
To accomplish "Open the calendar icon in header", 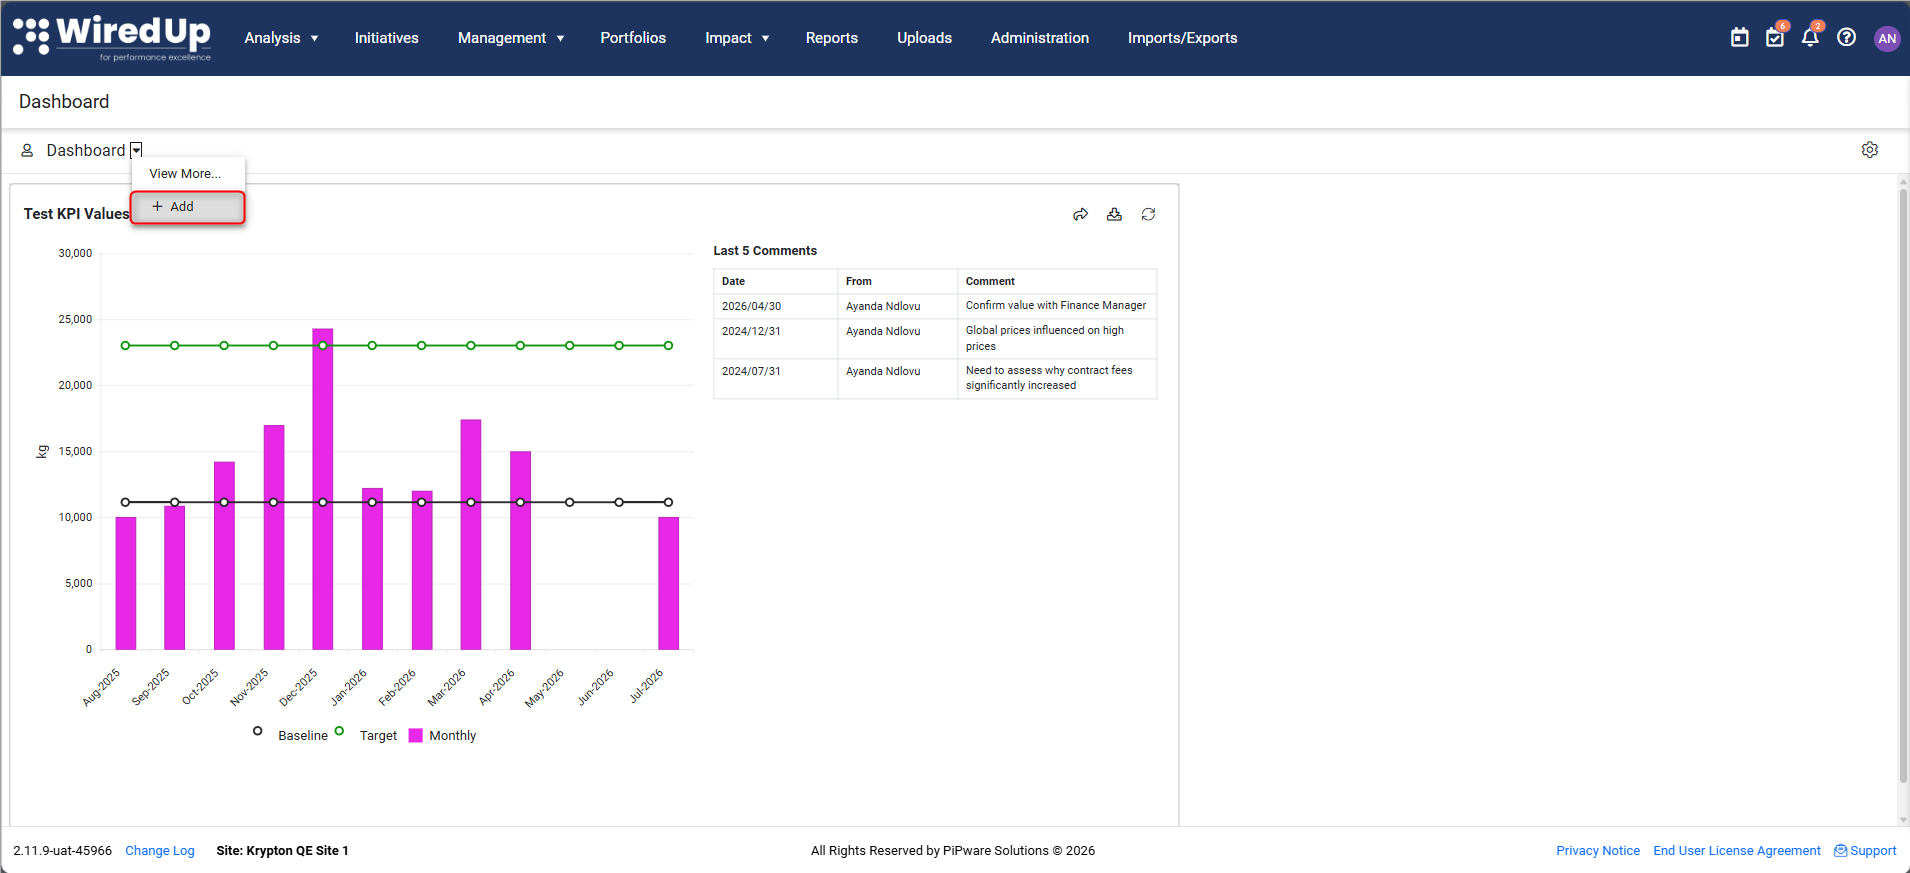I will coord(1740,38).
